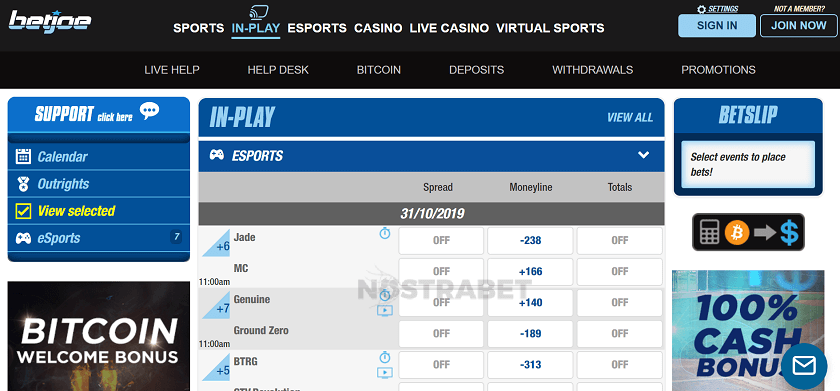Click the SIGN IN button

[717, 25]
